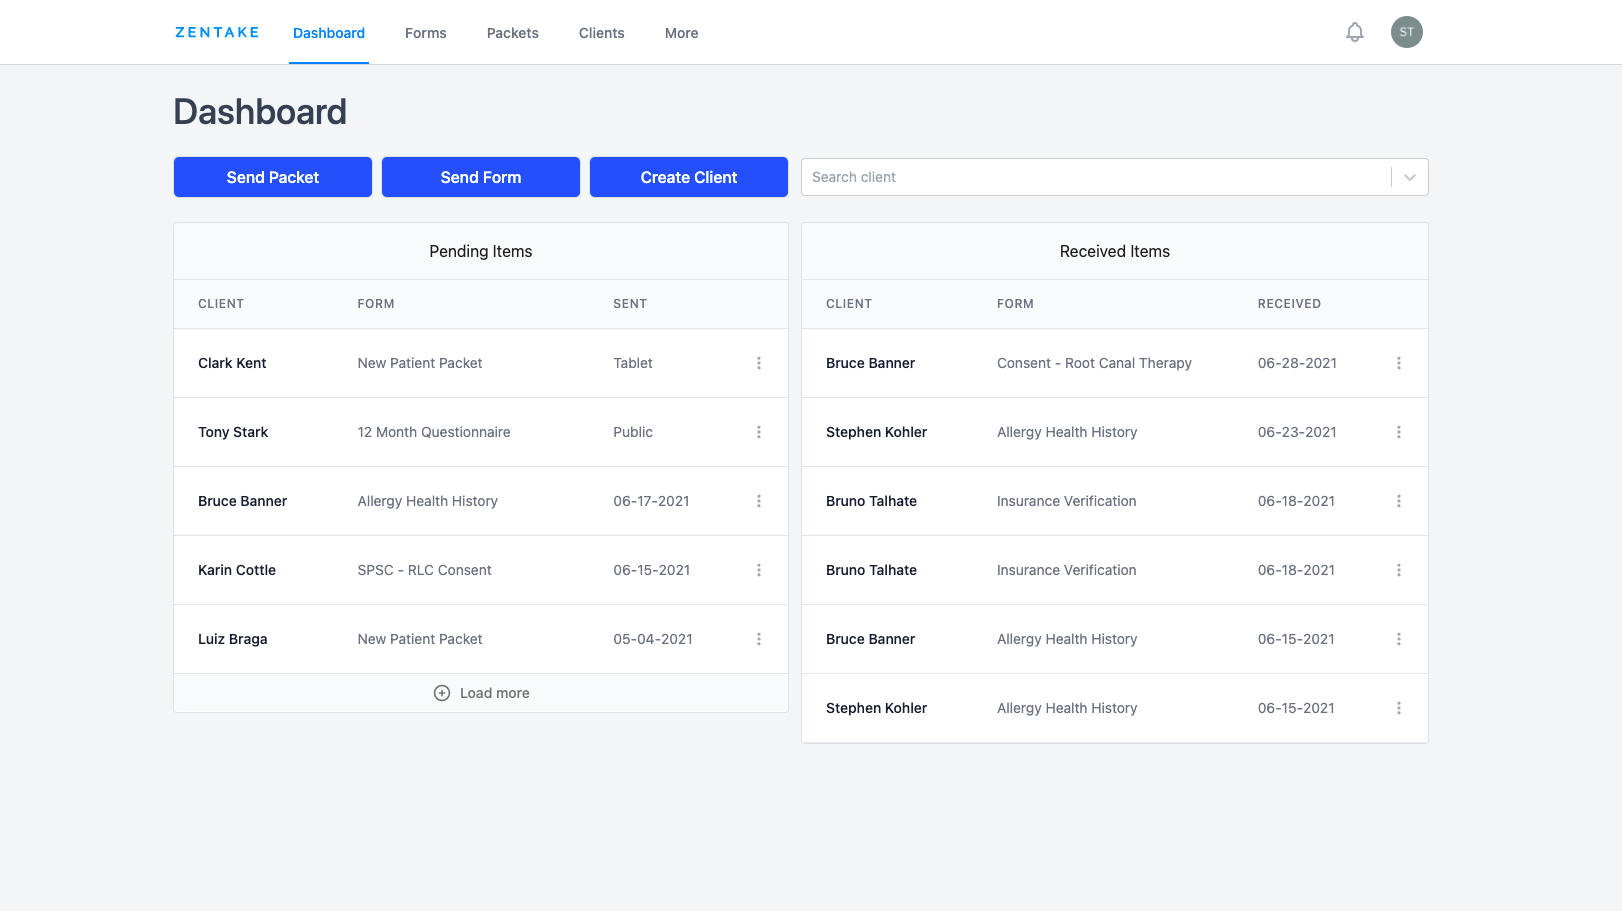Open actions for Luiz Braga's New Patient Packet
1622x911 pixels.
(758, 639)
